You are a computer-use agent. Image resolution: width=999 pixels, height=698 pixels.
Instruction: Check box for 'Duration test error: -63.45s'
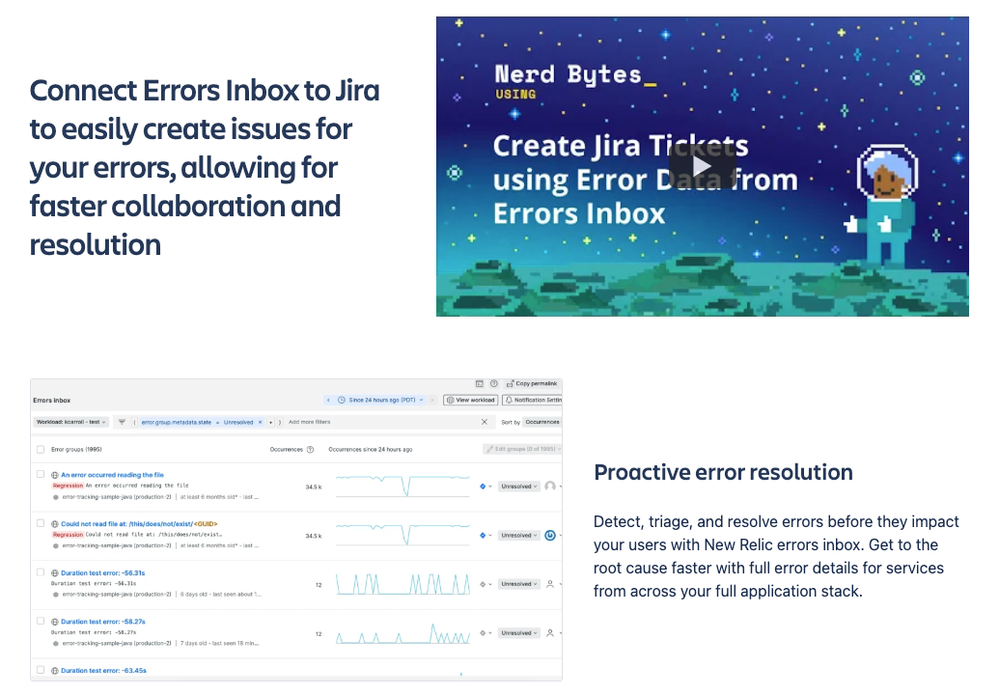(x=41, y=670)
